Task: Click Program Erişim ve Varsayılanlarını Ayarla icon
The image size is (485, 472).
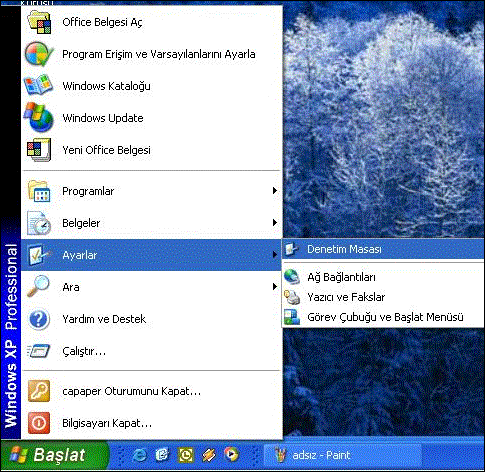Action: tap(39, 54)
